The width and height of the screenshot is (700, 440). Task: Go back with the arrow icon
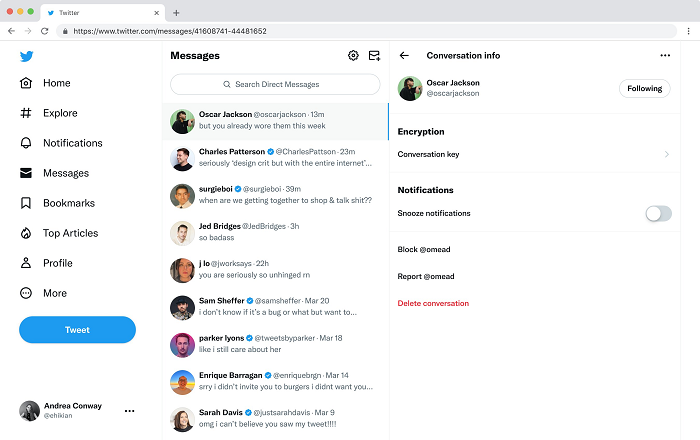pos(404,56)
